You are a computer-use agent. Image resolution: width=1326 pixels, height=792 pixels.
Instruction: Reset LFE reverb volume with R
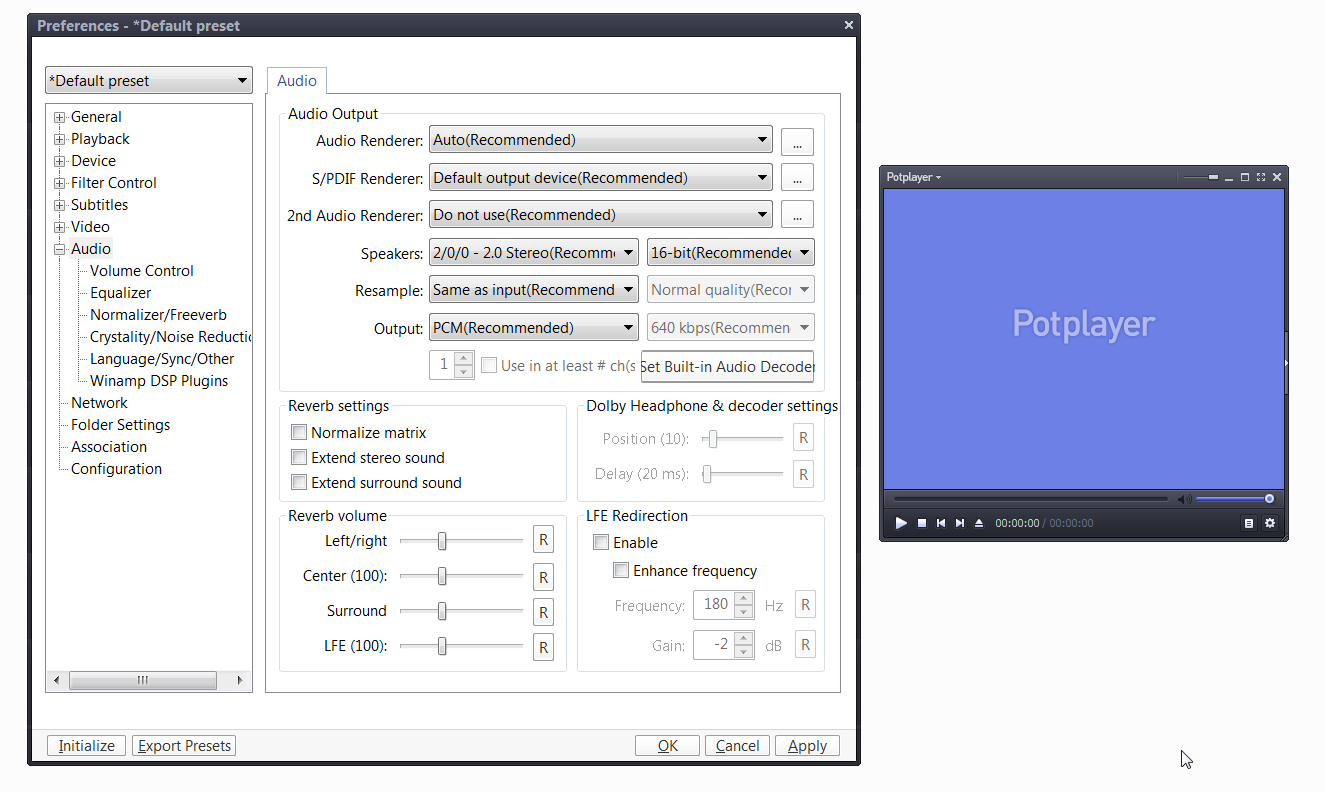coord(543,647)
